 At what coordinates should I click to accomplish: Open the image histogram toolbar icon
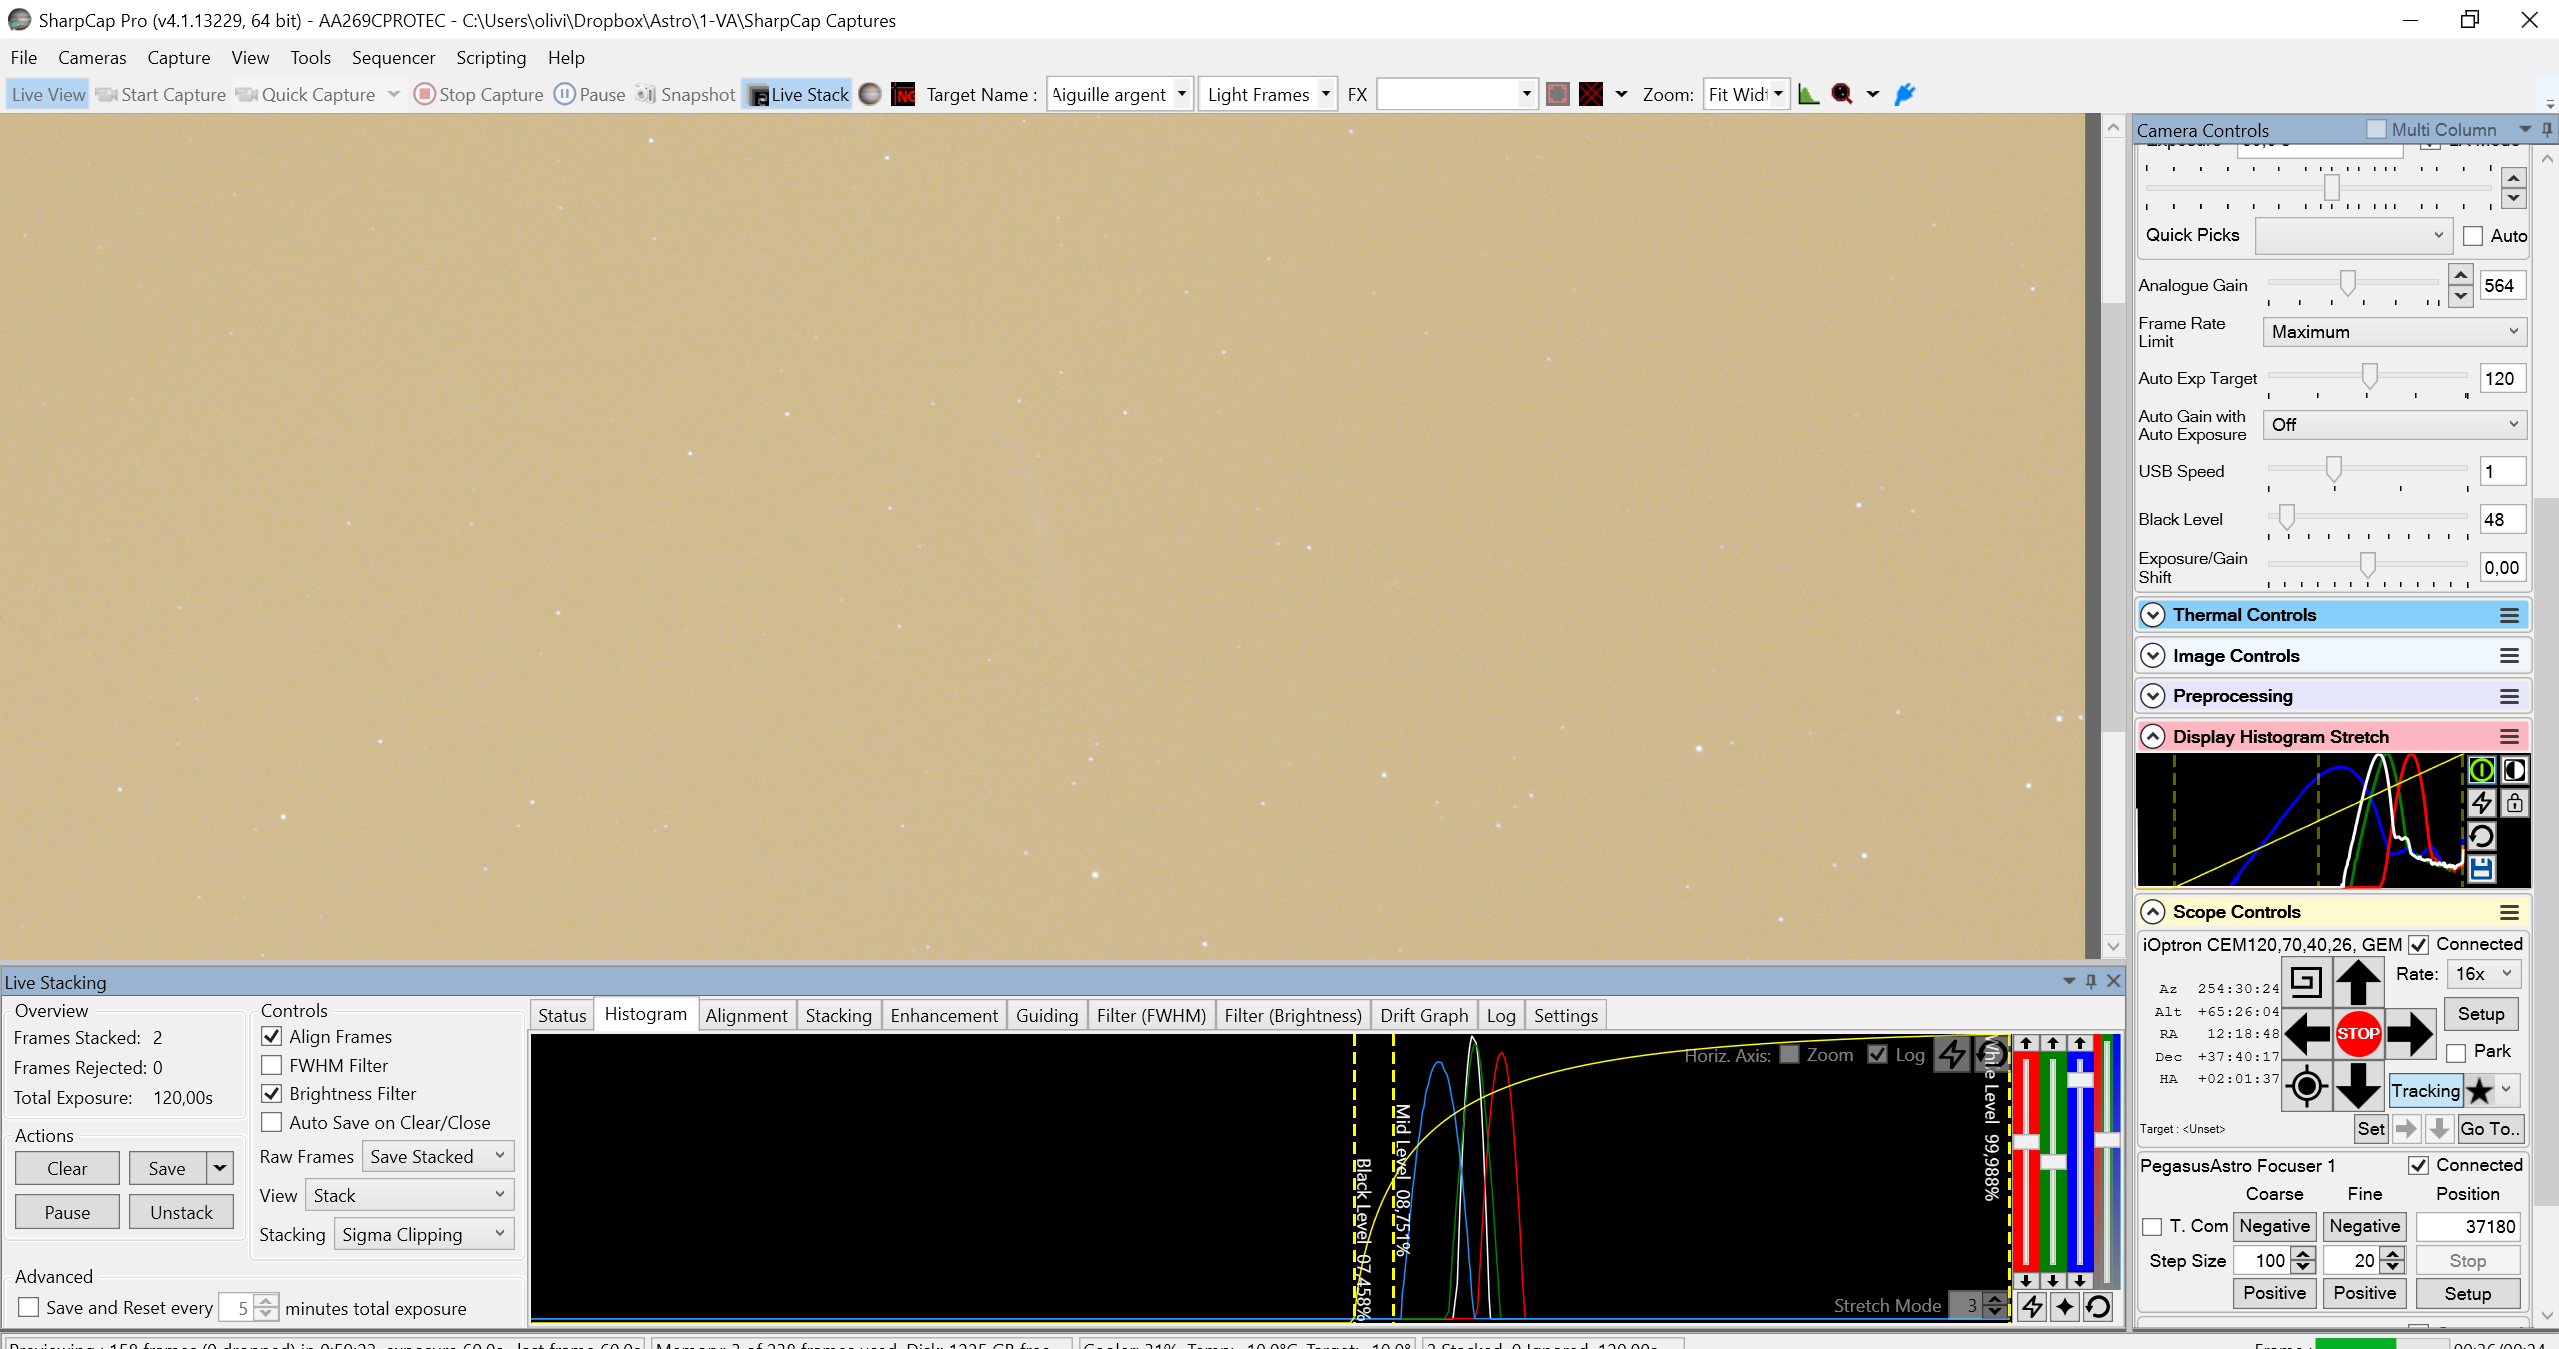click(x=1808, y=94)
